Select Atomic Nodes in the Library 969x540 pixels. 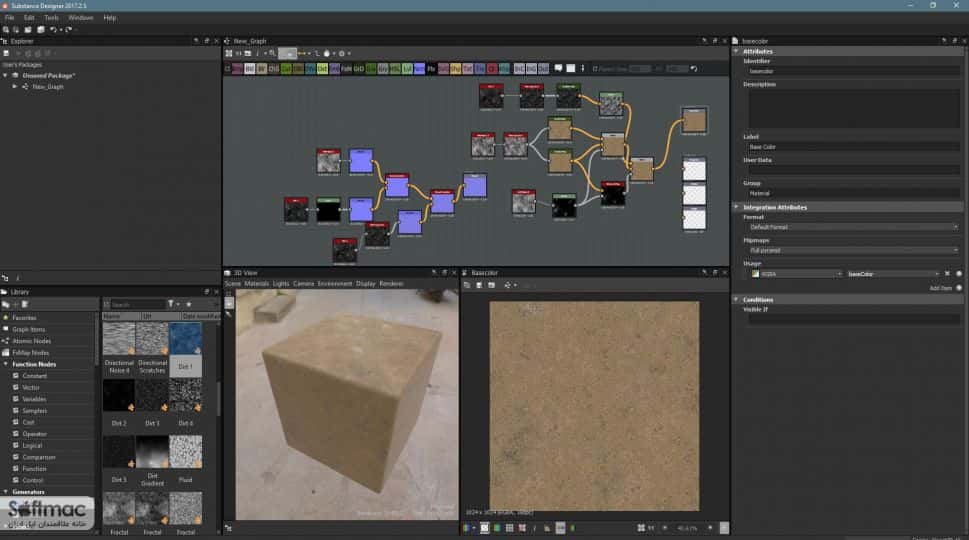point(32,341)
